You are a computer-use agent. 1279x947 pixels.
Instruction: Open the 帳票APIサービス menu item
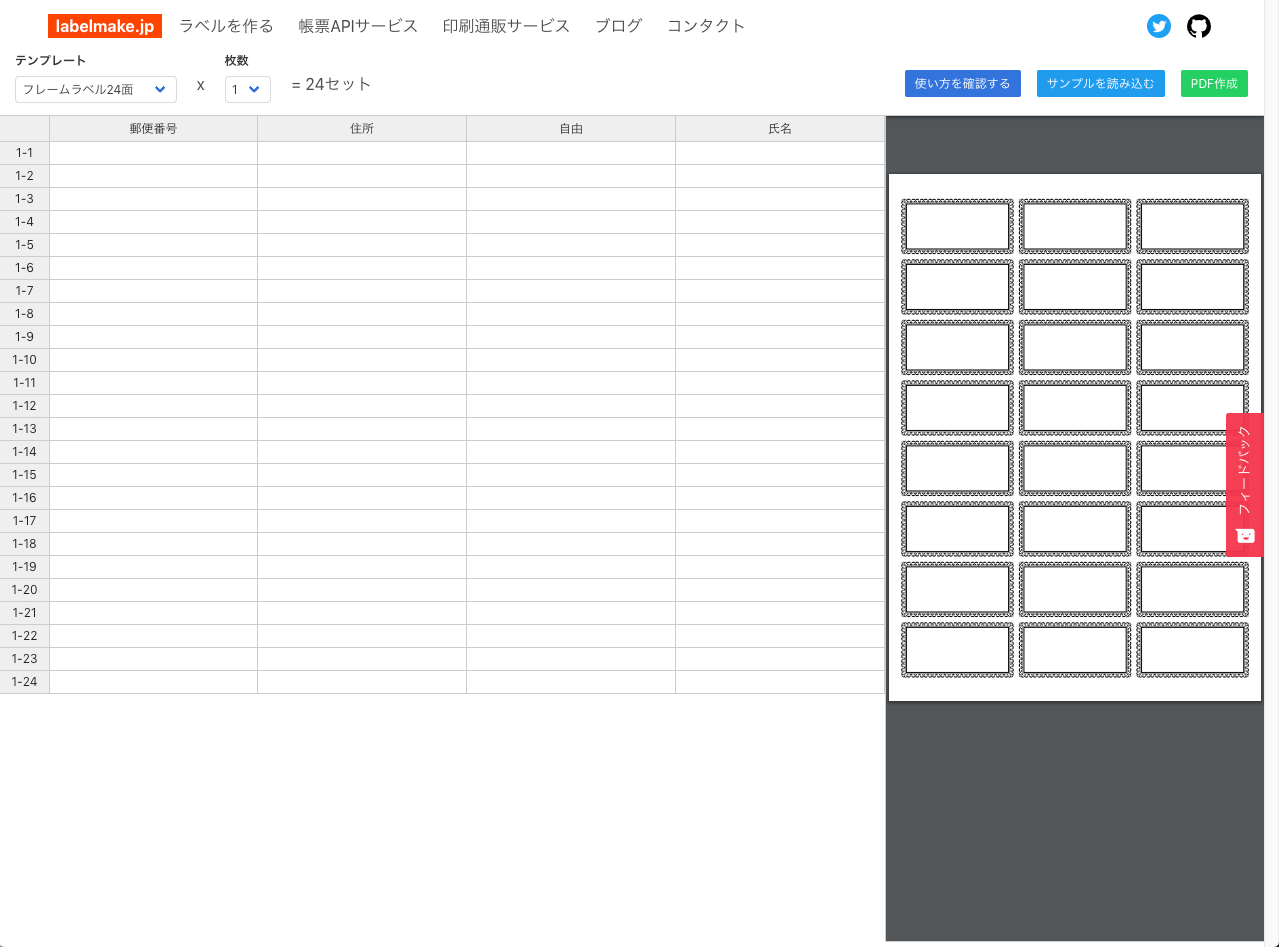[357, 26]
